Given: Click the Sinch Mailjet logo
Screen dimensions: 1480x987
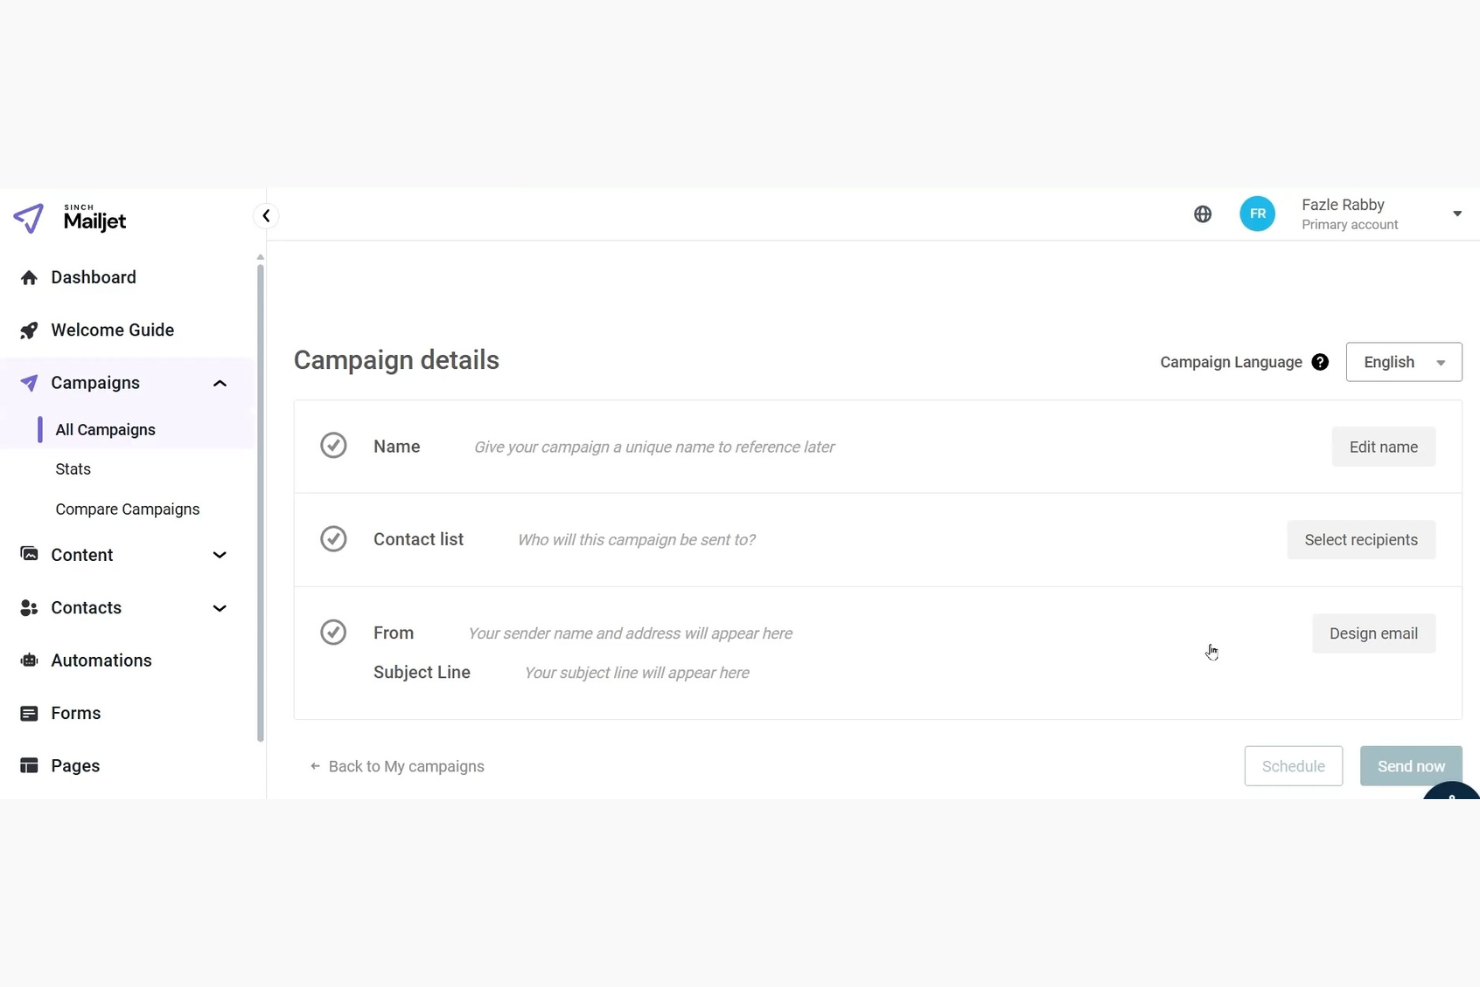Looking at the screenshot, I should point(68,218).
